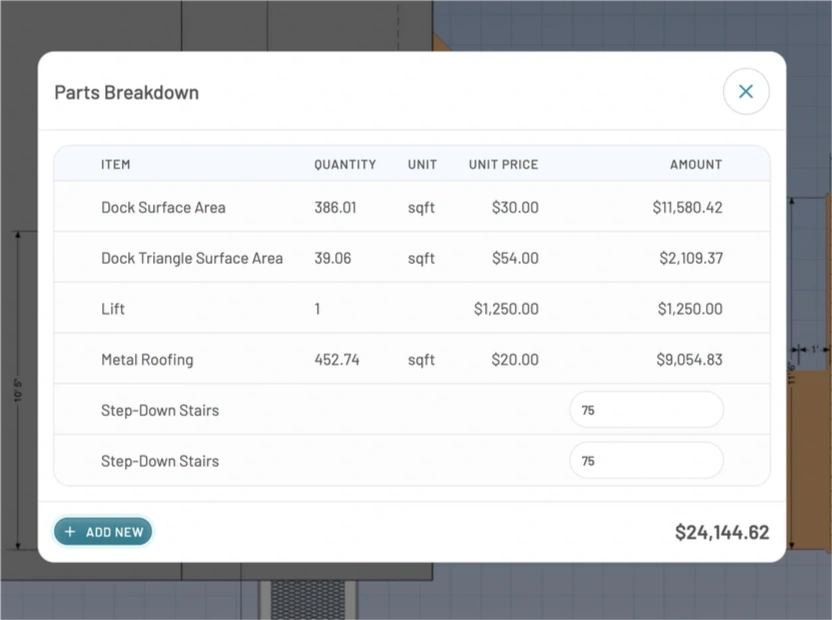Click the QUANTITY column header
The width and height of the screenshot is (832, 620).
[345, 165]
